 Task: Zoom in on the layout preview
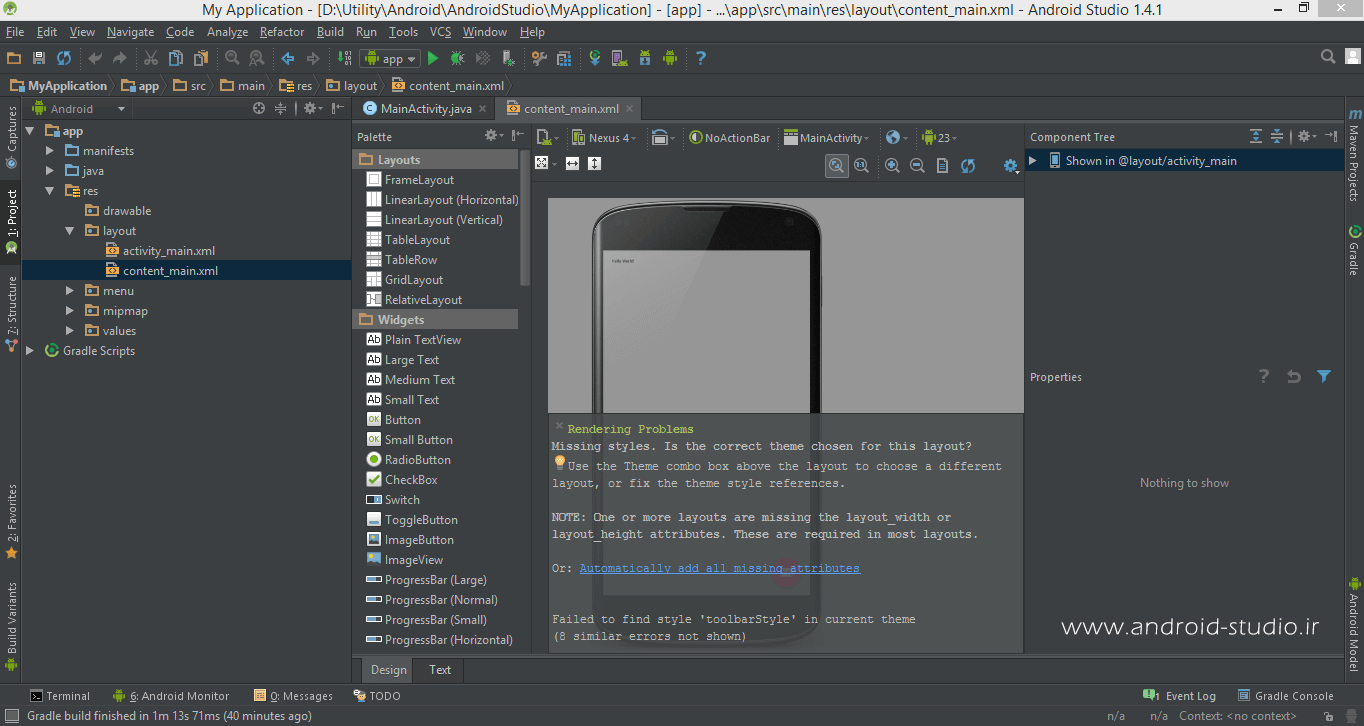tap(892, 166)
